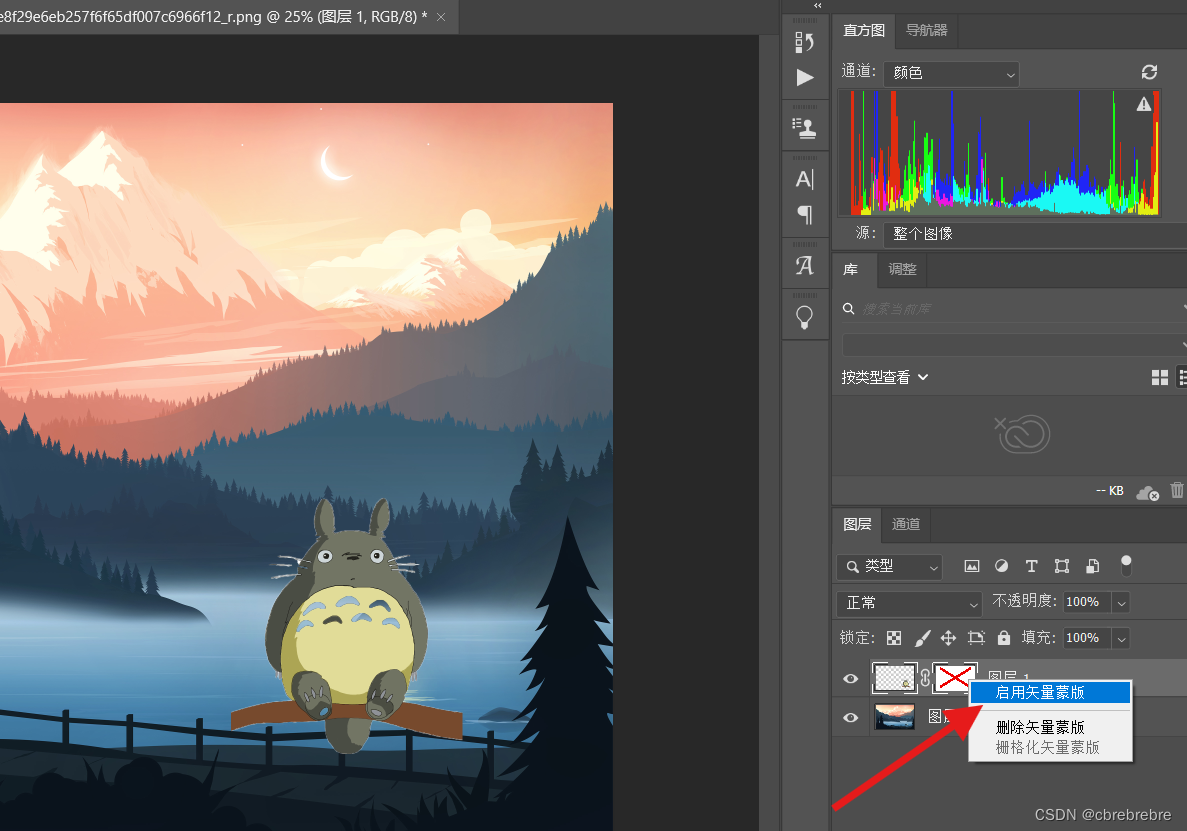Screen dimensions: 1187x831
Task: Filter layers by shape layers icon
Action: pyautogui.click(x=1062, y=566)
